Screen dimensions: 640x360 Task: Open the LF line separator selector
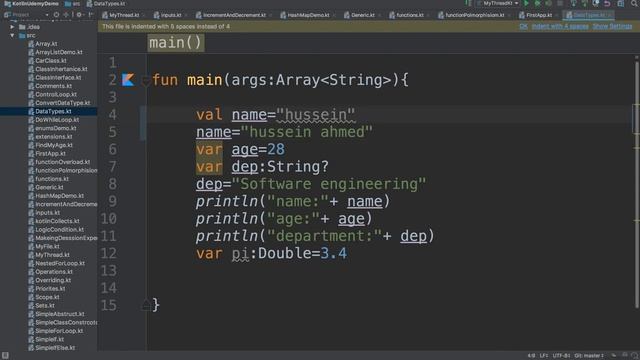[x=544, y=356]
